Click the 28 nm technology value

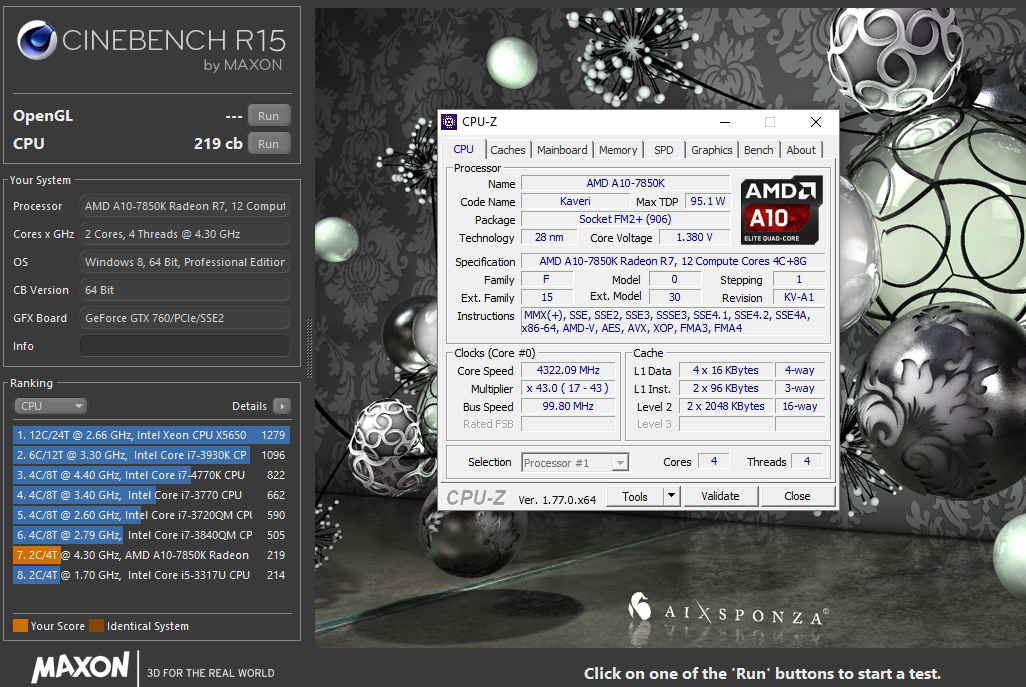[x=549, y=238]
